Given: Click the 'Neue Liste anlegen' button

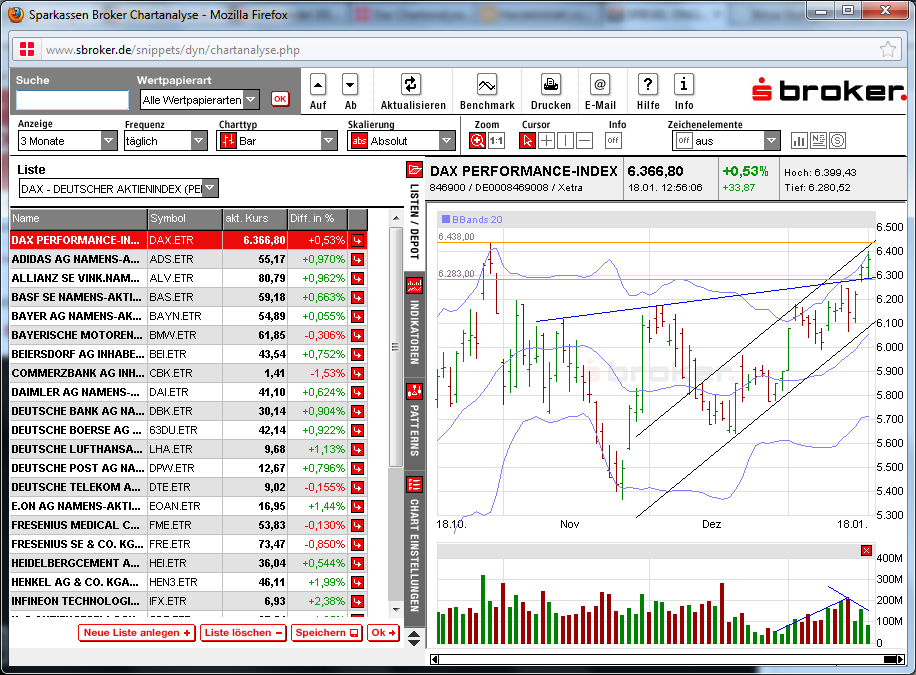Looking at the screenshot, I should [x=136, y=633].
